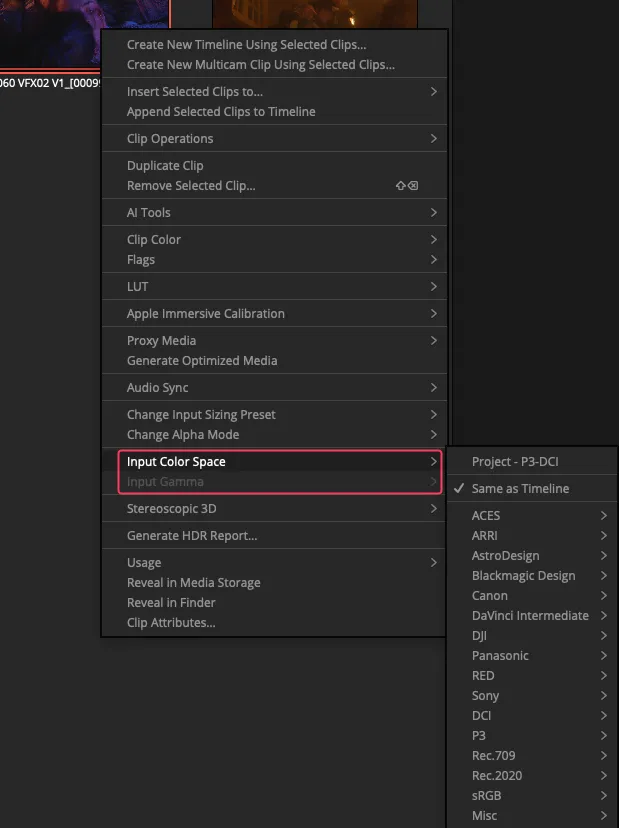Screen dimensions: 619x828
Task: Open Clip Attributes dialog
Action: click(x=171, y=623)
